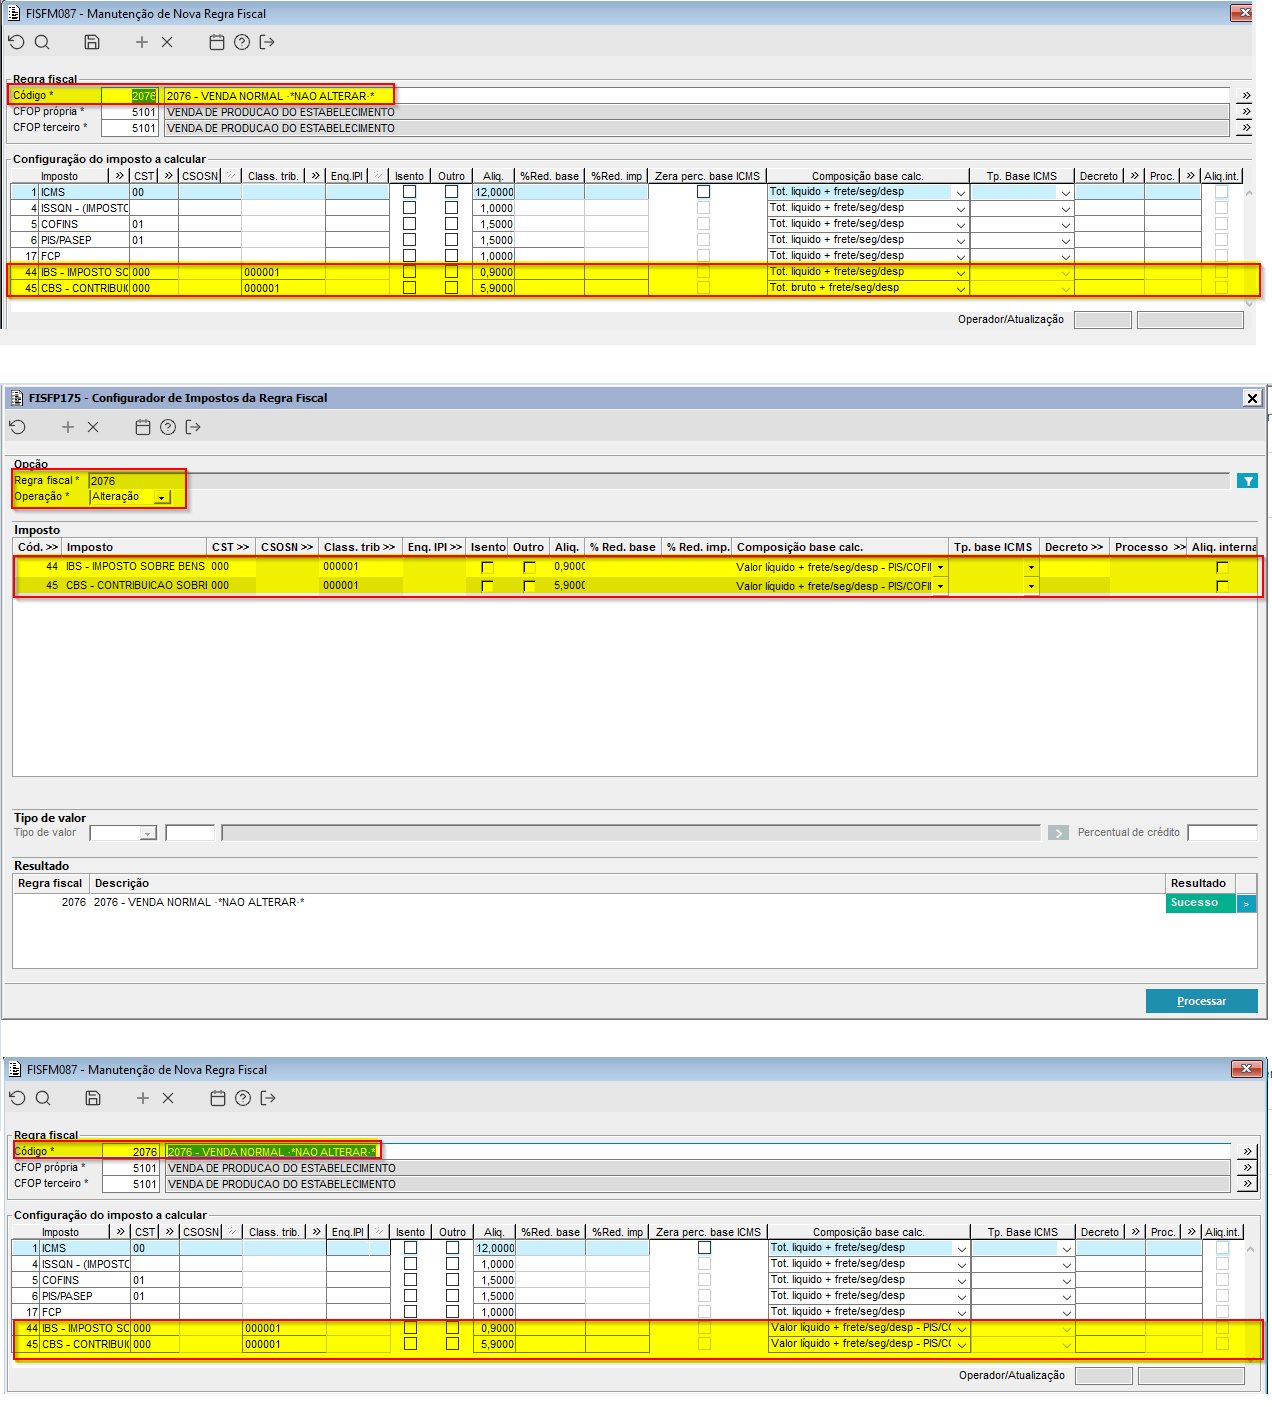Tick Outro checkbox for CBS row in FISFP175

click(x=529, y=586)
